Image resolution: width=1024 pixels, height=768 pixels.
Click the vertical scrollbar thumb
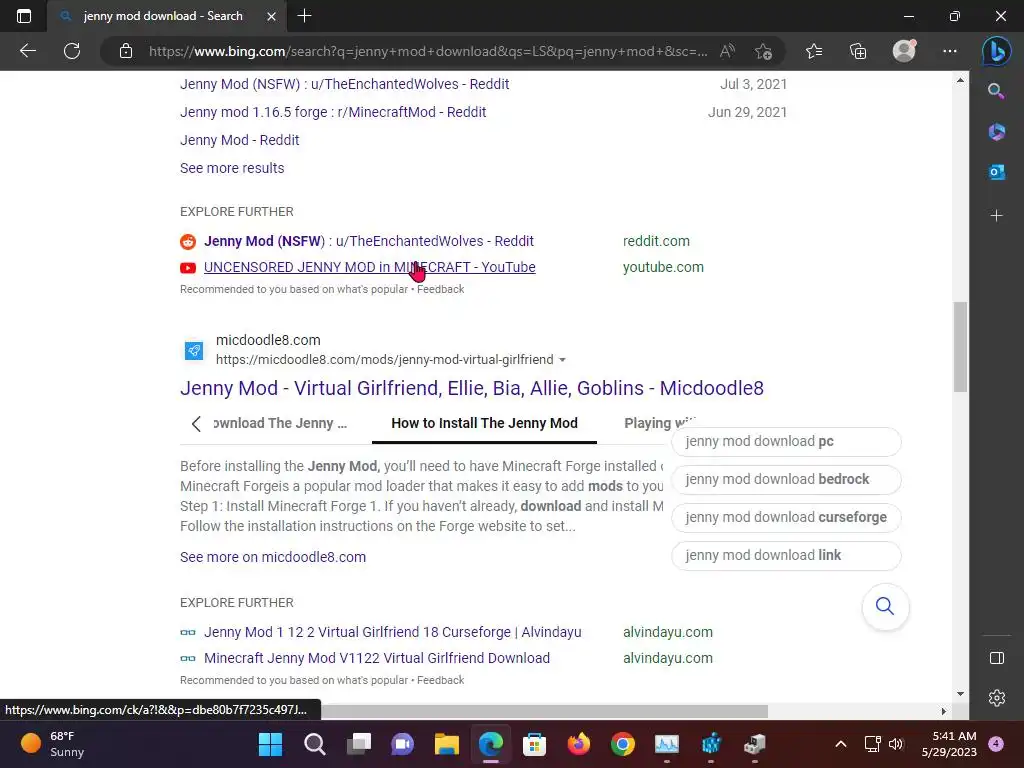point(960,346)
